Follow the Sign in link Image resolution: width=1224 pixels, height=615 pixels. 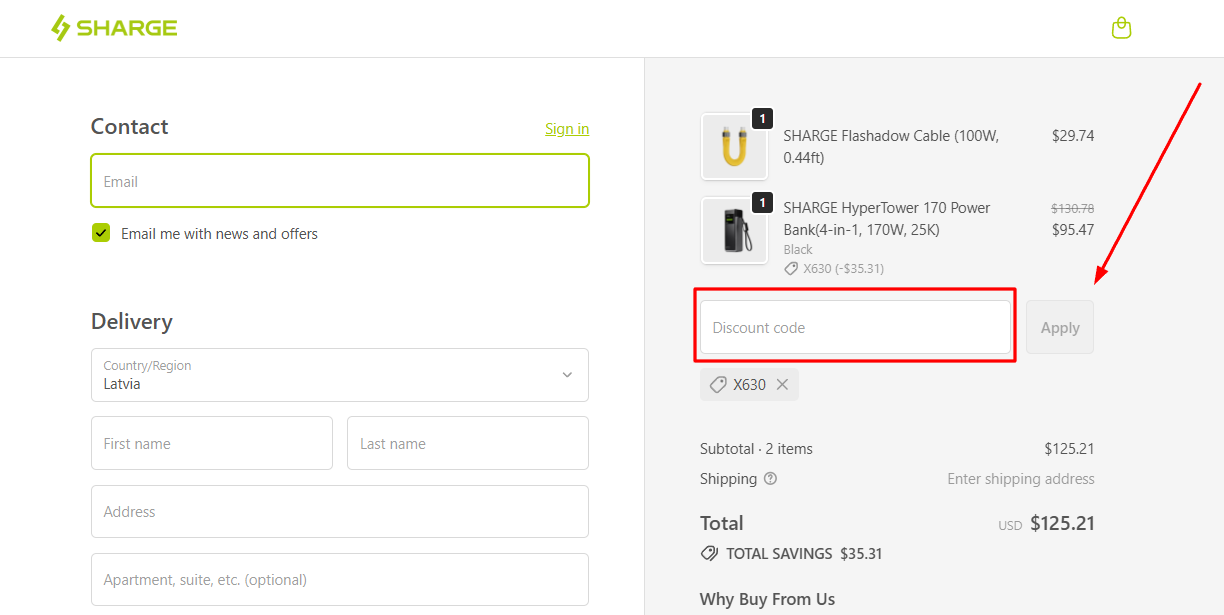coord(567,129)
